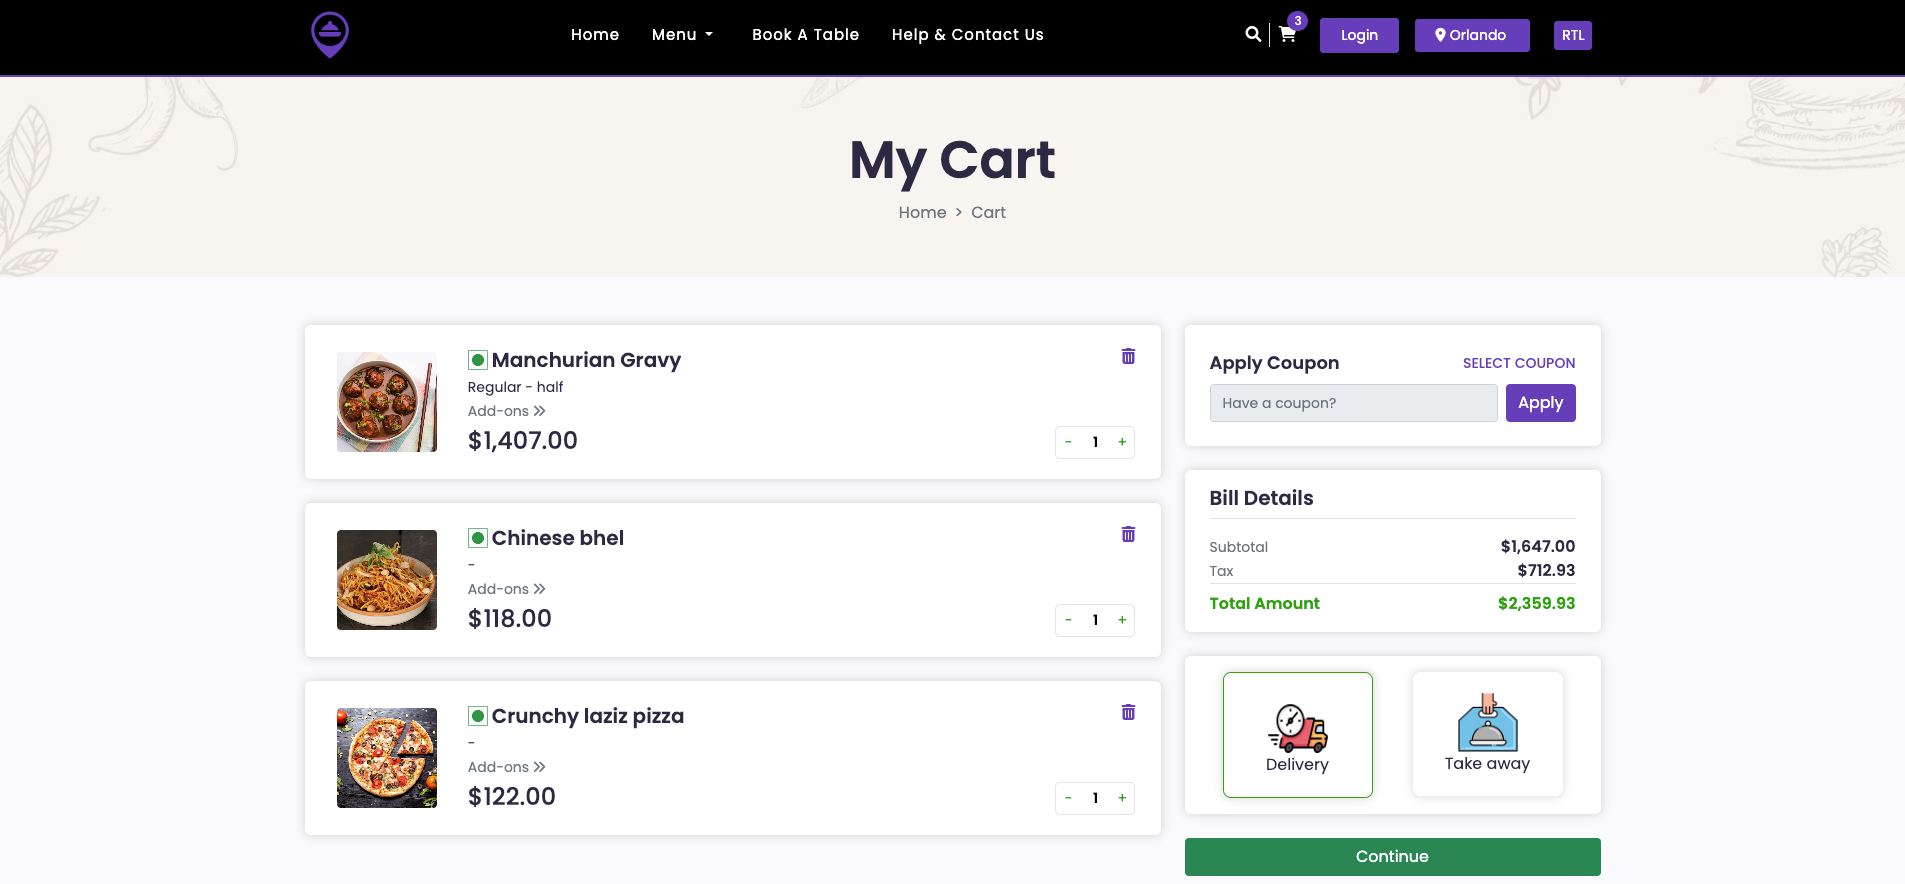Delete Crunchy laziz pizza from cart
The width and height of the screenshot is (1905, 884).
1128,712
